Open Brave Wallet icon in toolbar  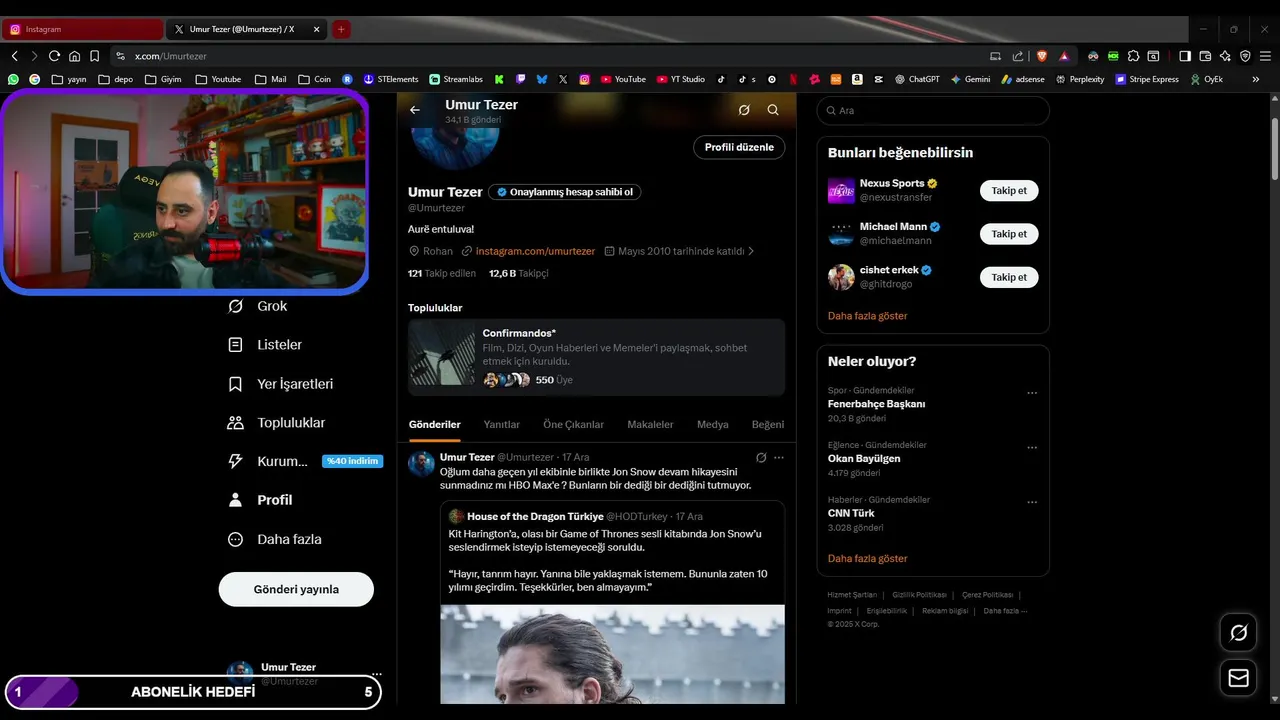1205,56
